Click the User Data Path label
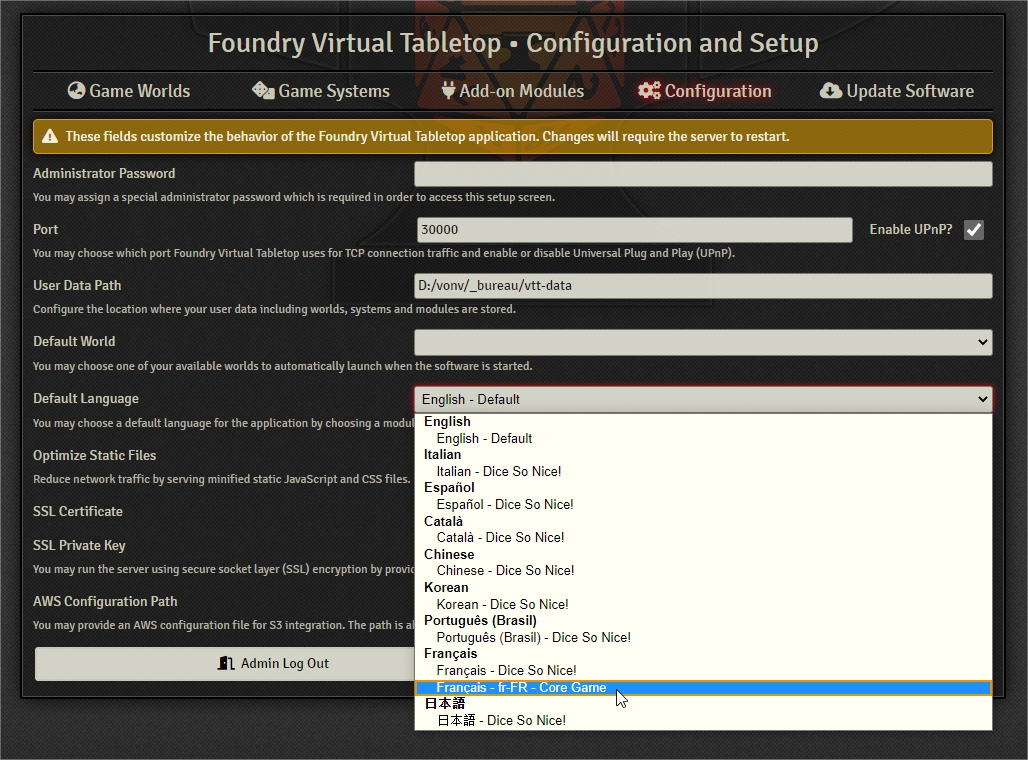Viewport: 1028px width, 760px height. point(77,286)
